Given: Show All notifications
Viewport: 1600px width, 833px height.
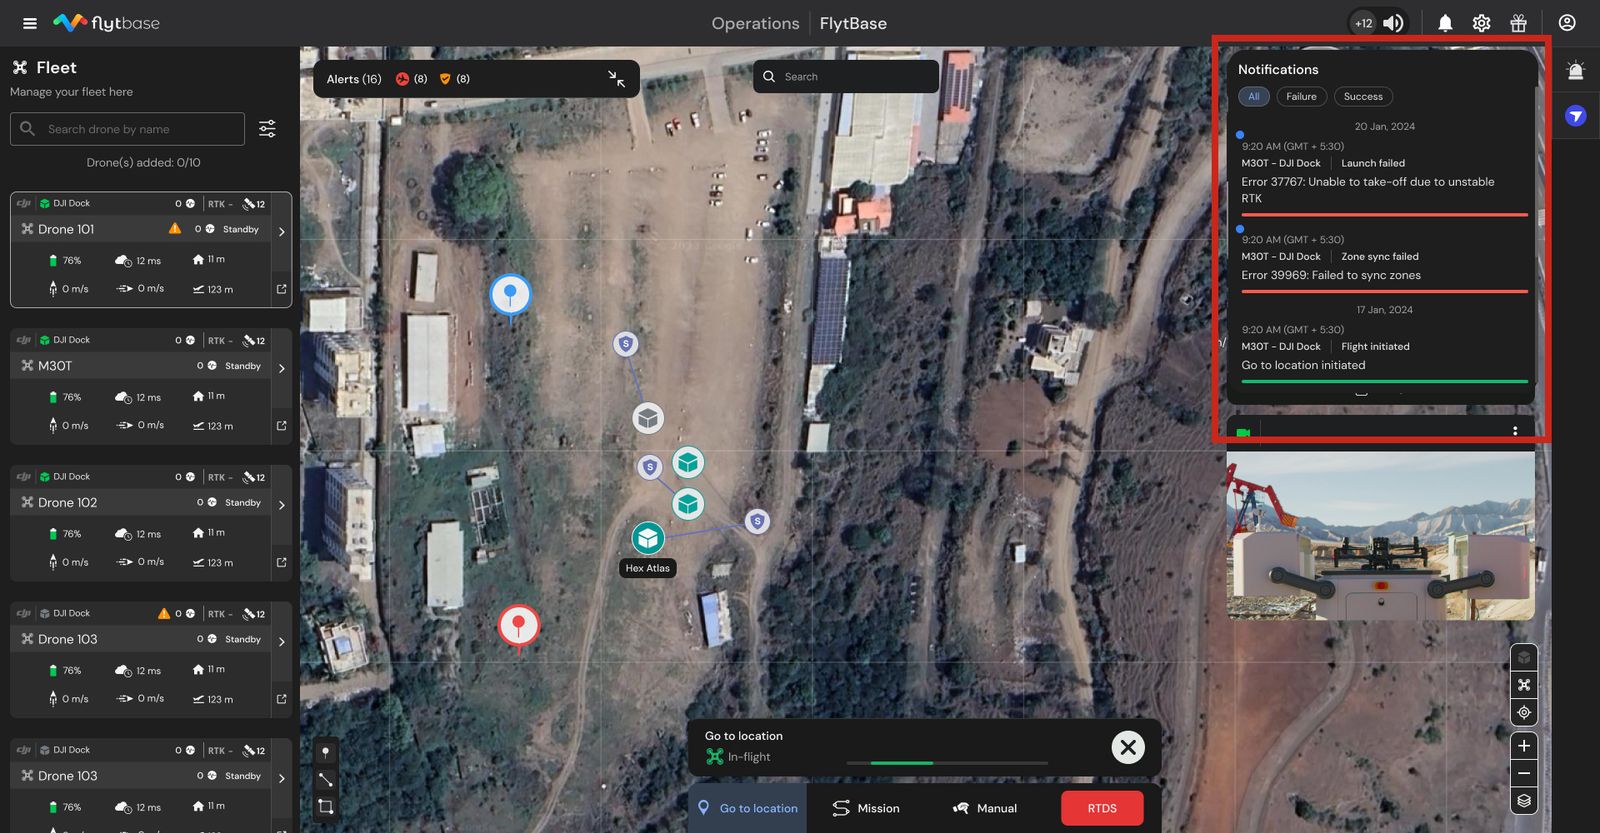Looking at the screenshot, I should click(1254, 97).
